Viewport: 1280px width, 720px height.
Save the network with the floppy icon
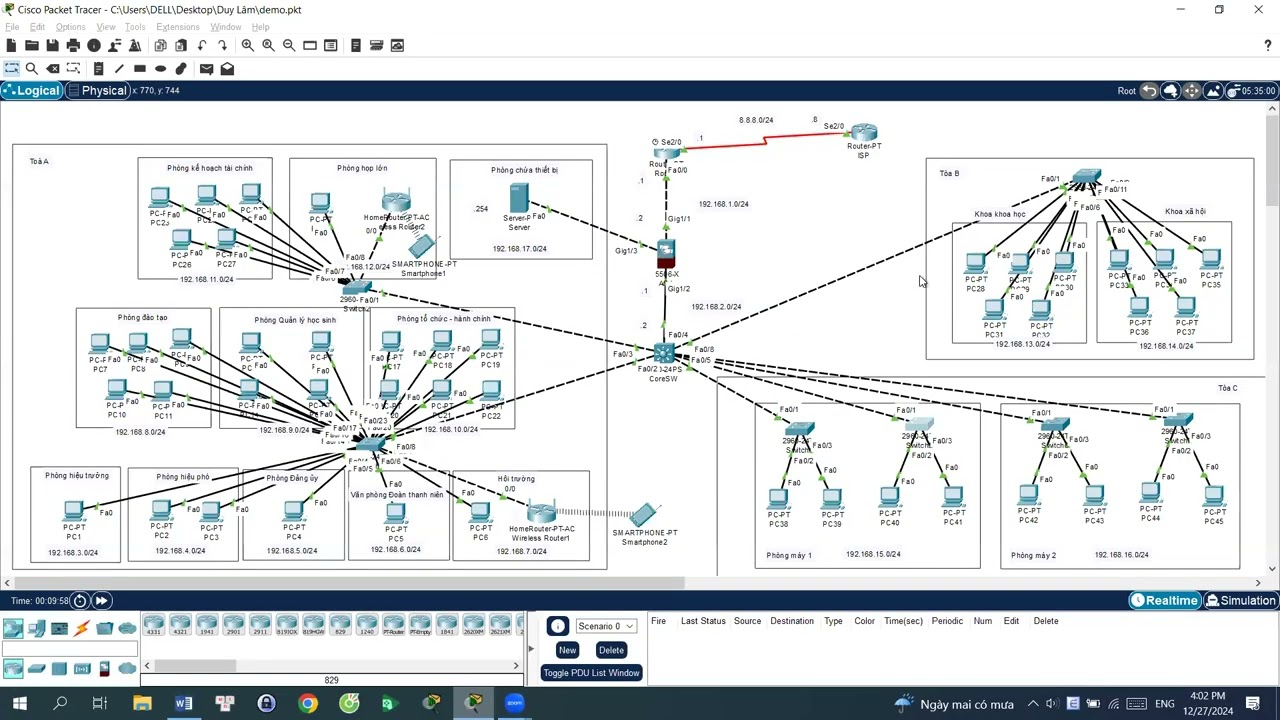52,45
